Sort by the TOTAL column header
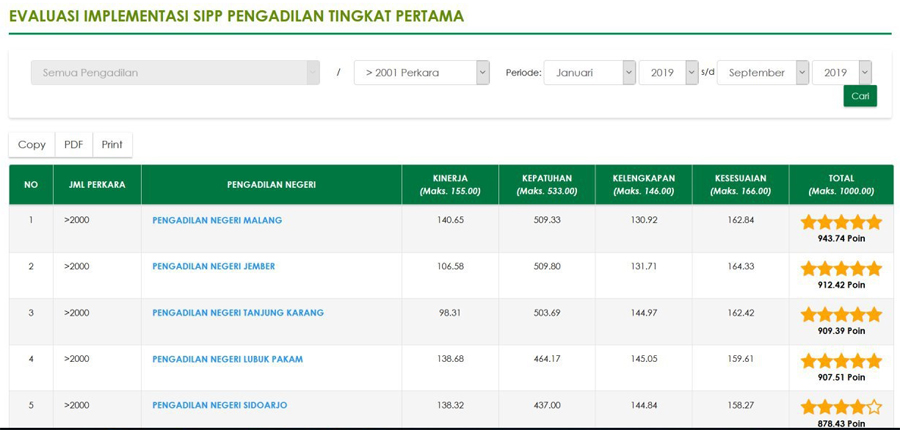The height and width of the screenshot is (430, 900). [x=841, y=185]
